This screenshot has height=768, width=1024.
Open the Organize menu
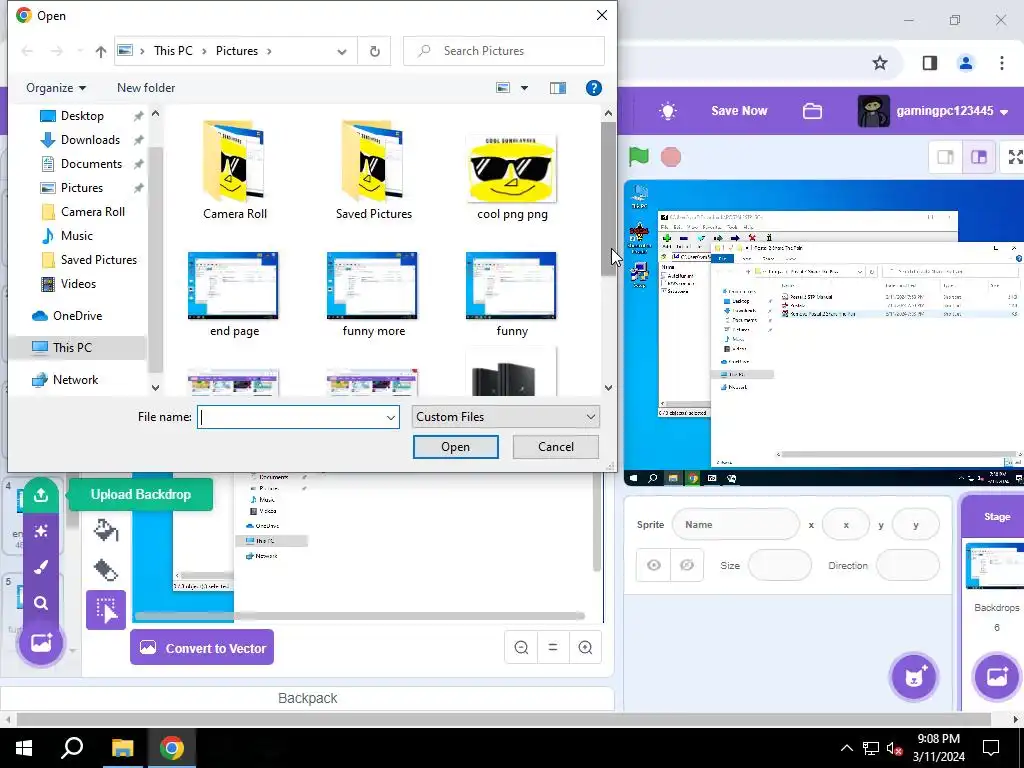pyautogui.click(x=56, y=88)
